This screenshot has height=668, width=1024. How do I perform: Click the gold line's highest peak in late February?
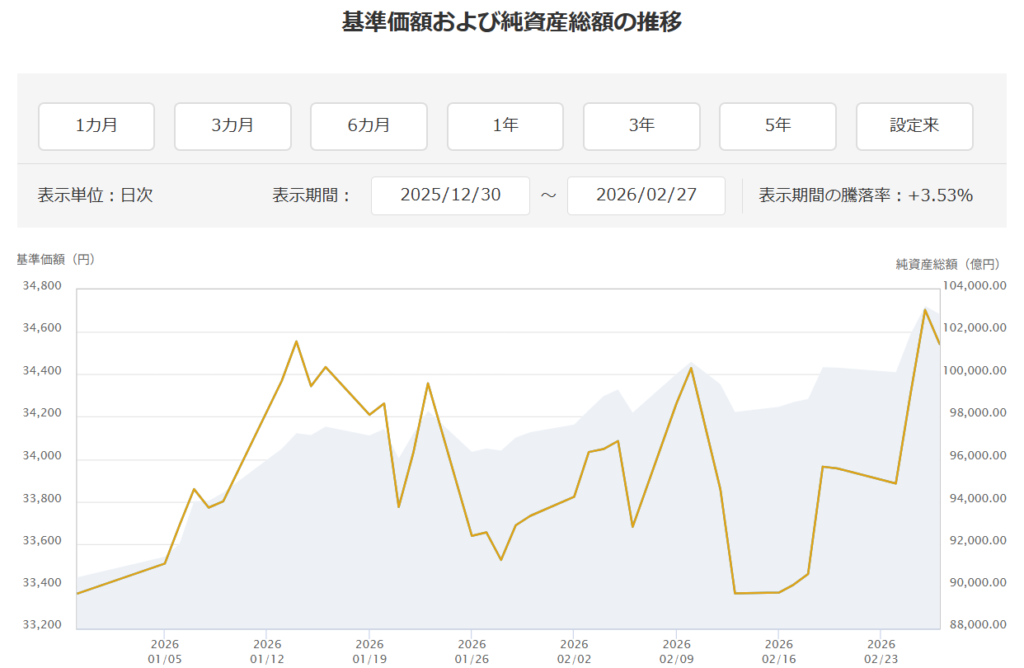(x=924, y=309)
